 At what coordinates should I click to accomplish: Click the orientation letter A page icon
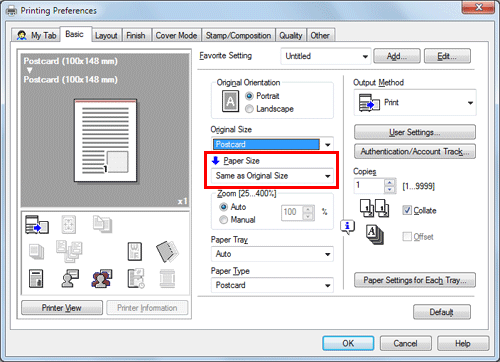pyautogui.click(x=230, y=101)
